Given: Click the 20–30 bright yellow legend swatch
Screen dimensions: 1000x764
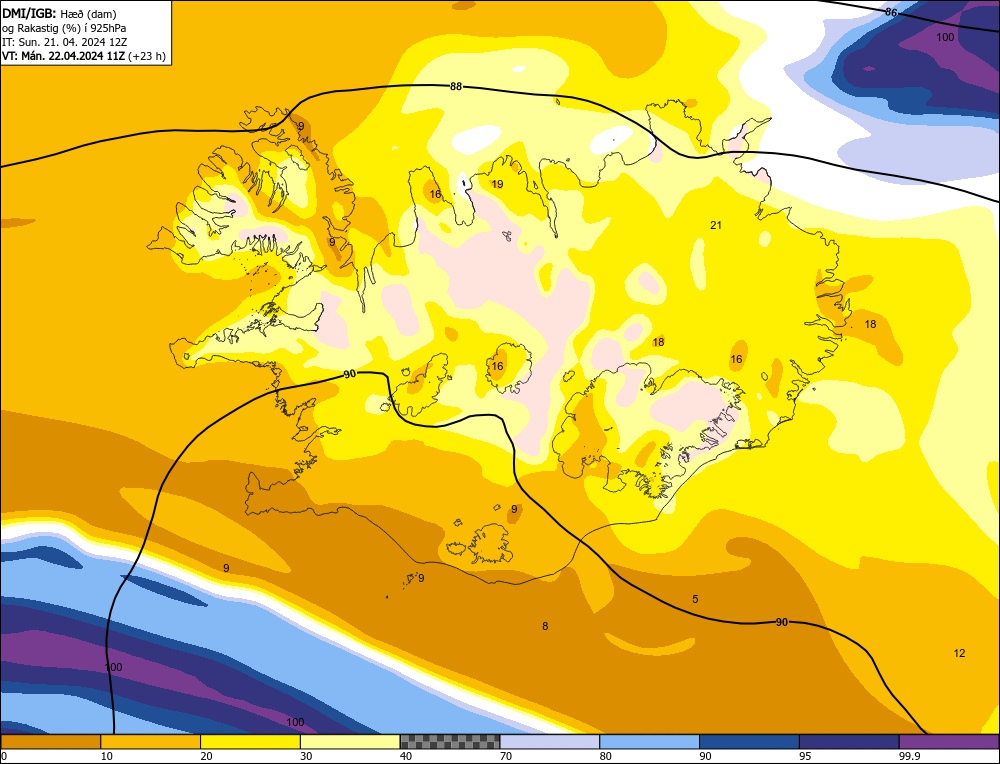Looking at the screenshot, I should pyautogui.click(x=251, y=742).
